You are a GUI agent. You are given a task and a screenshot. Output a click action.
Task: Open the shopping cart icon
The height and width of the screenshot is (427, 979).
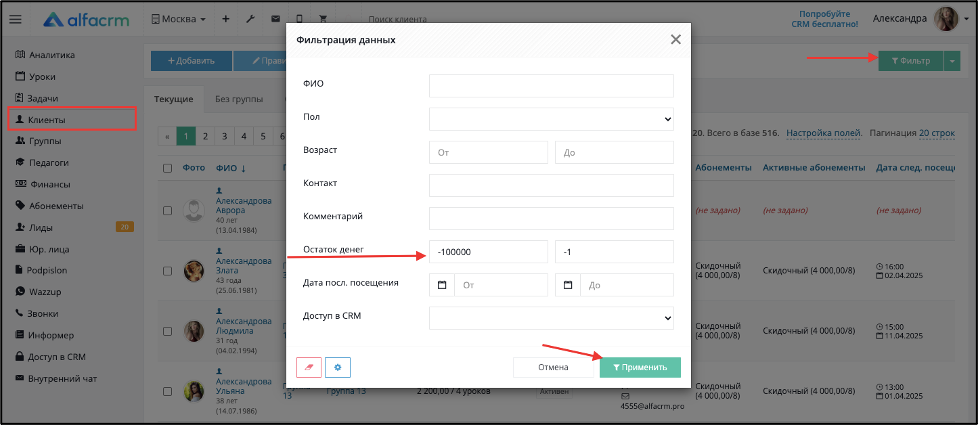(x=323, y=19)
